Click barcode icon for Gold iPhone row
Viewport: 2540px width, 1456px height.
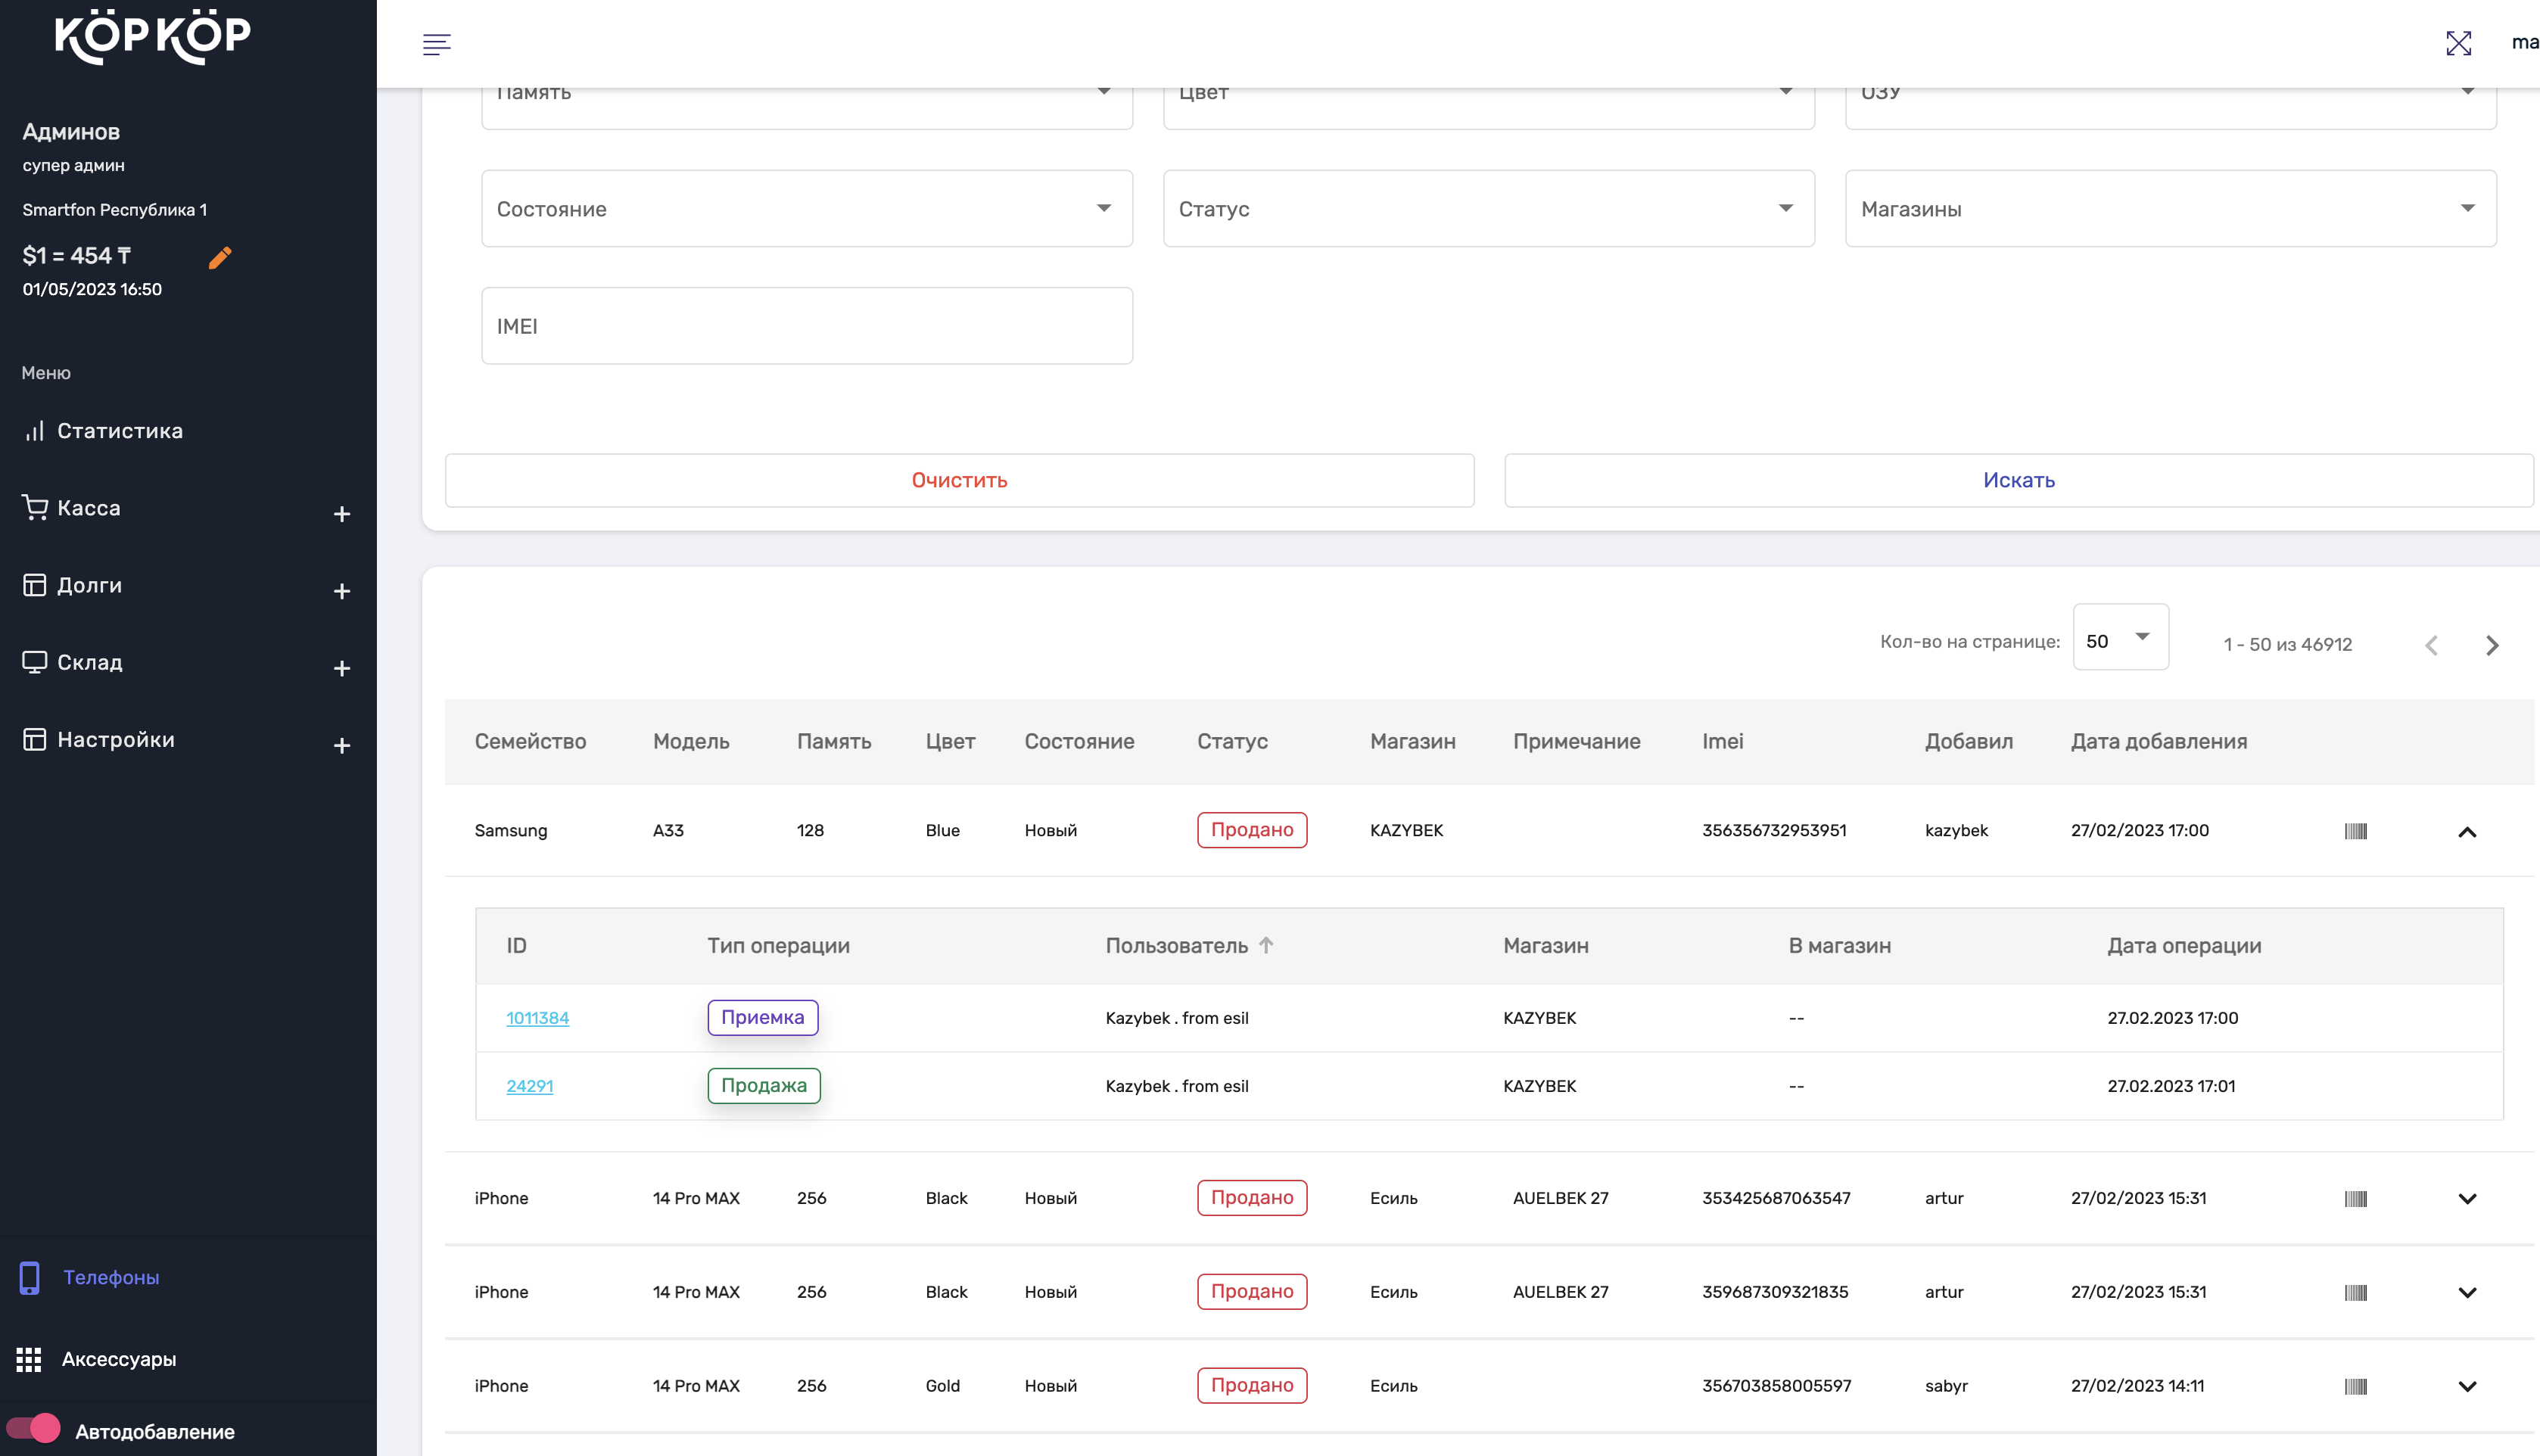click(x=2355, y=1386)
